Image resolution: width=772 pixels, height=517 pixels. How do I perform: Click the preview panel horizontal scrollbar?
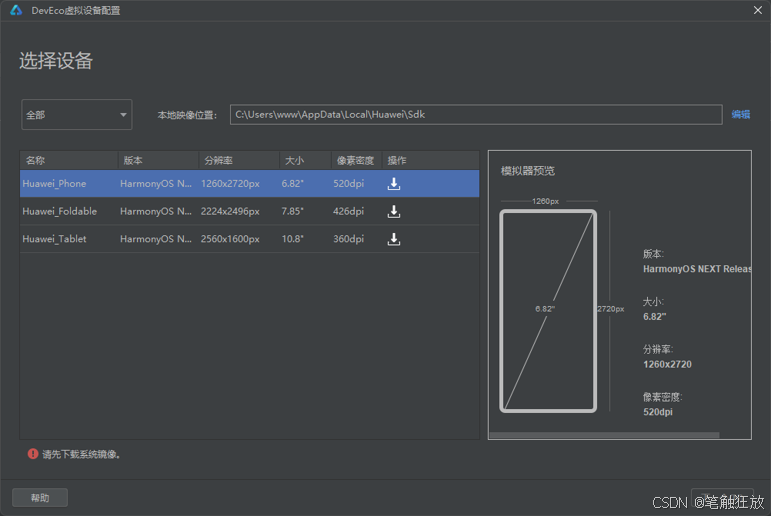pos(604,435)
